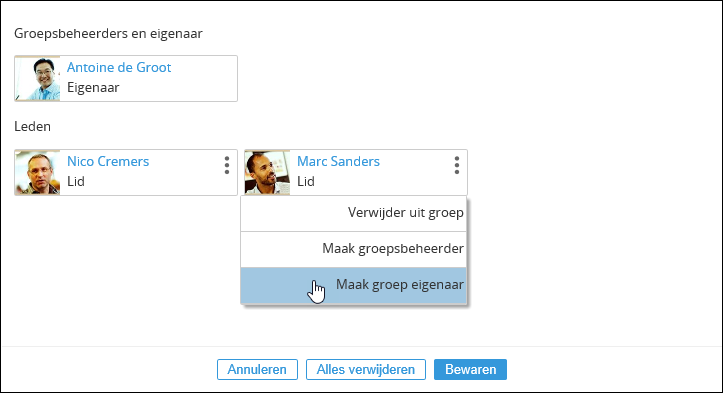Viewport: 723px width, 393px height.
Task: Click the 'Lid' role label under Marc Sanders
Action: click(306, 182)
